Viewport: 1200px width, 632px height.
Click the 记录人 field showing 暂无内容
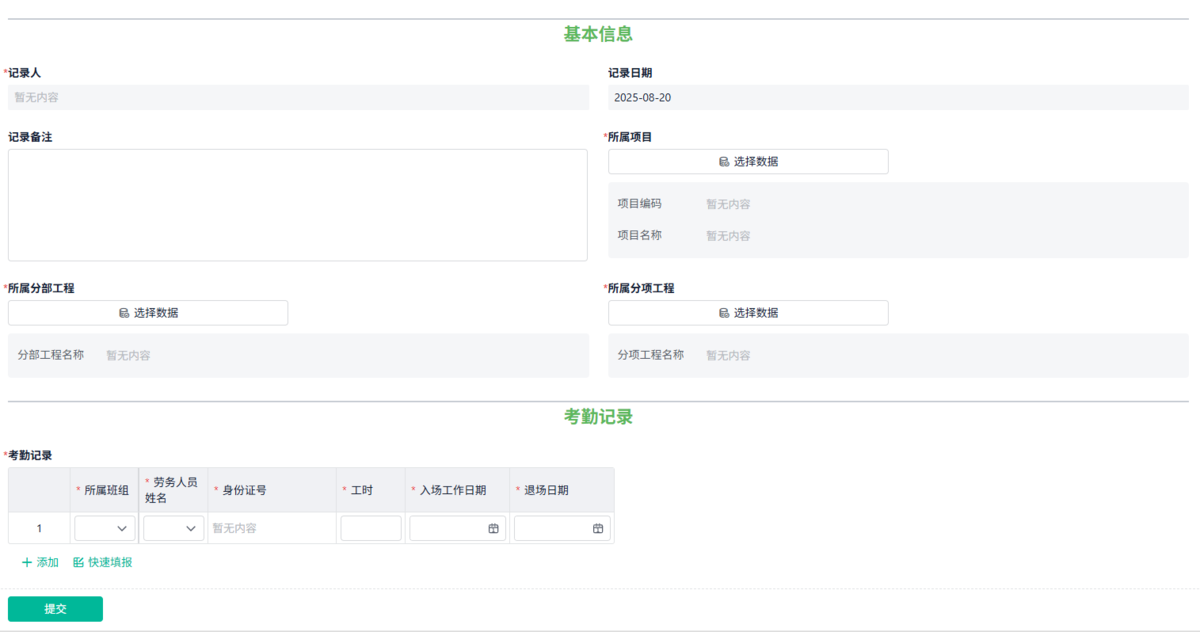(x=297, y=97)
